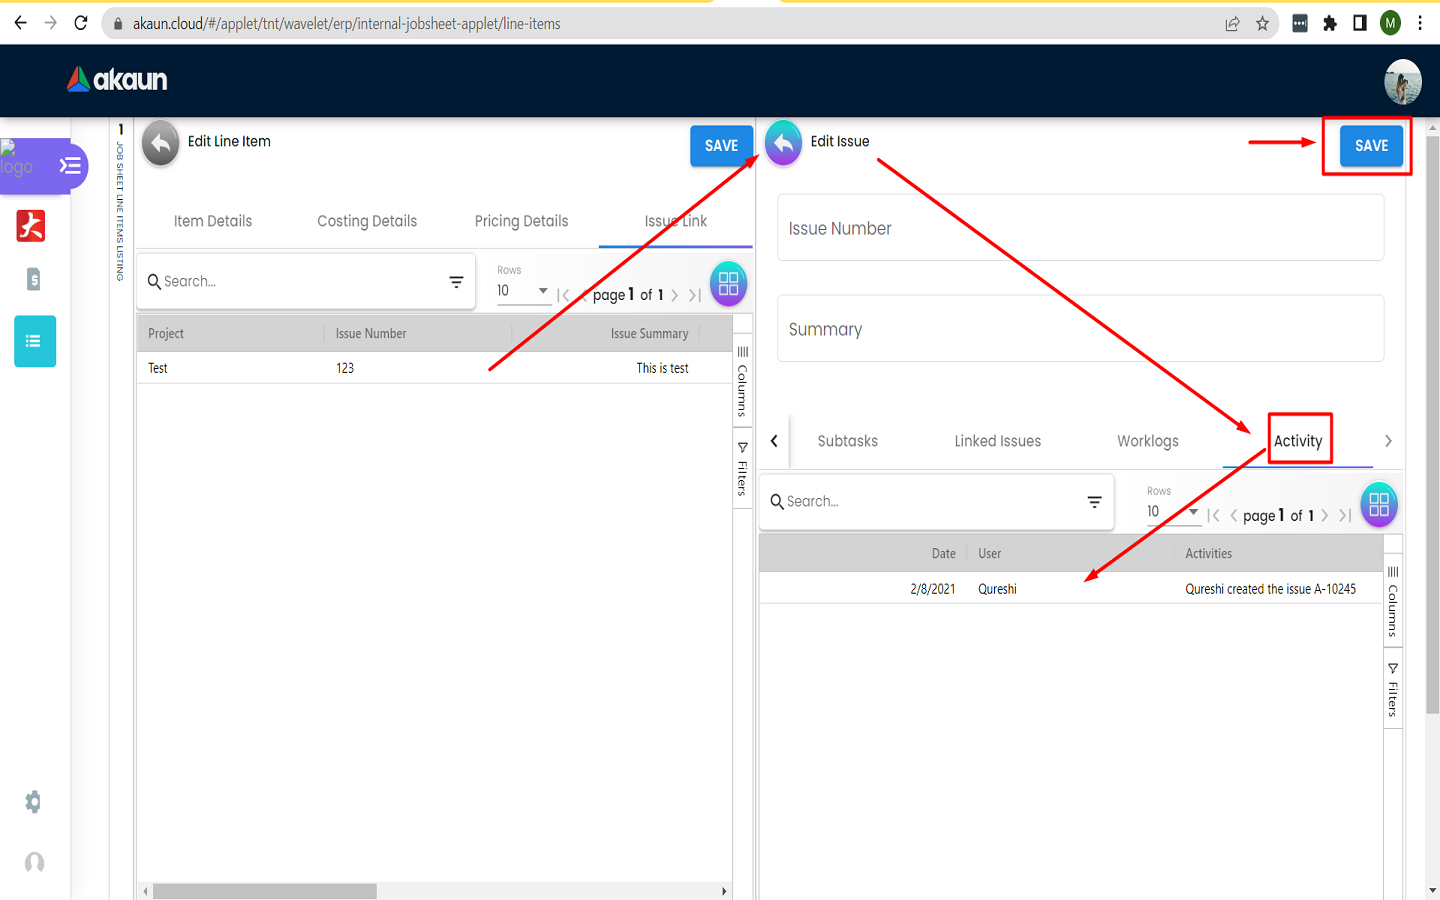The image size is (1440, 900).
Task: Open filter options in Issue Link search
Action: (456, 282)
